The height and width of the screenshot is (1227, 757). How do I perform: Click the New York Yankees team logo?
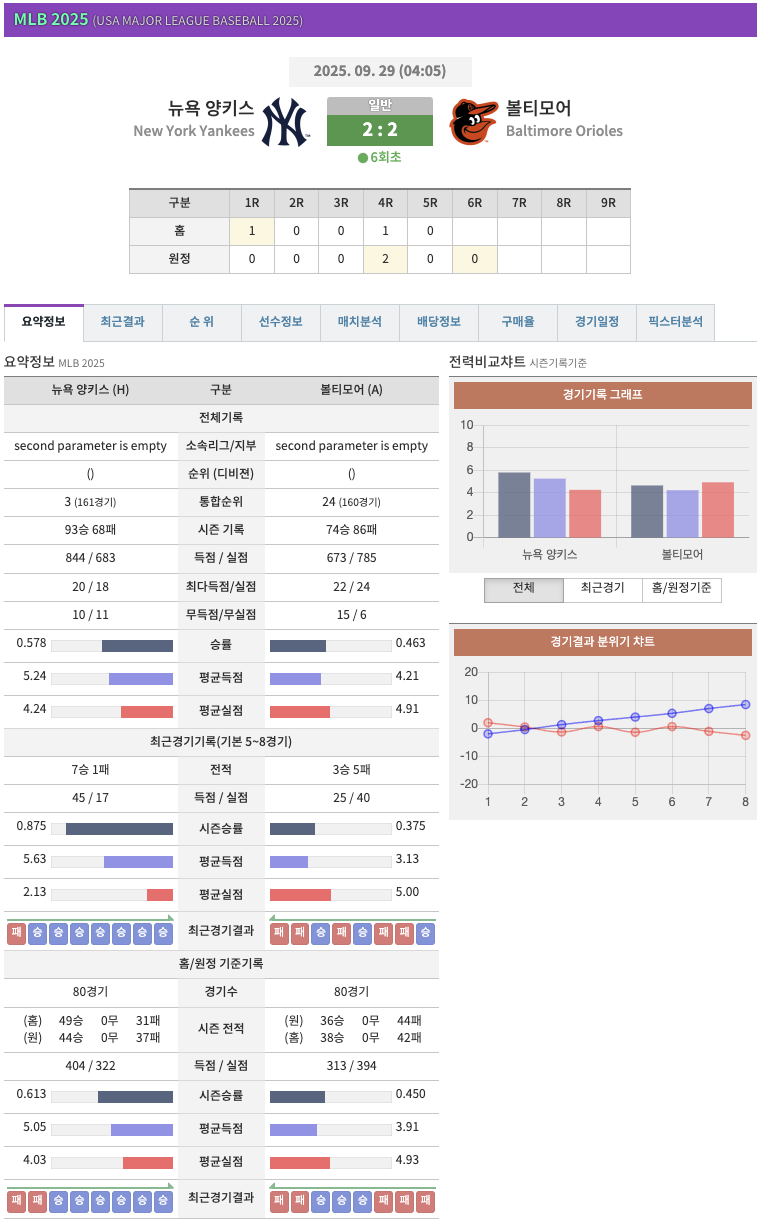coord(286,122)
